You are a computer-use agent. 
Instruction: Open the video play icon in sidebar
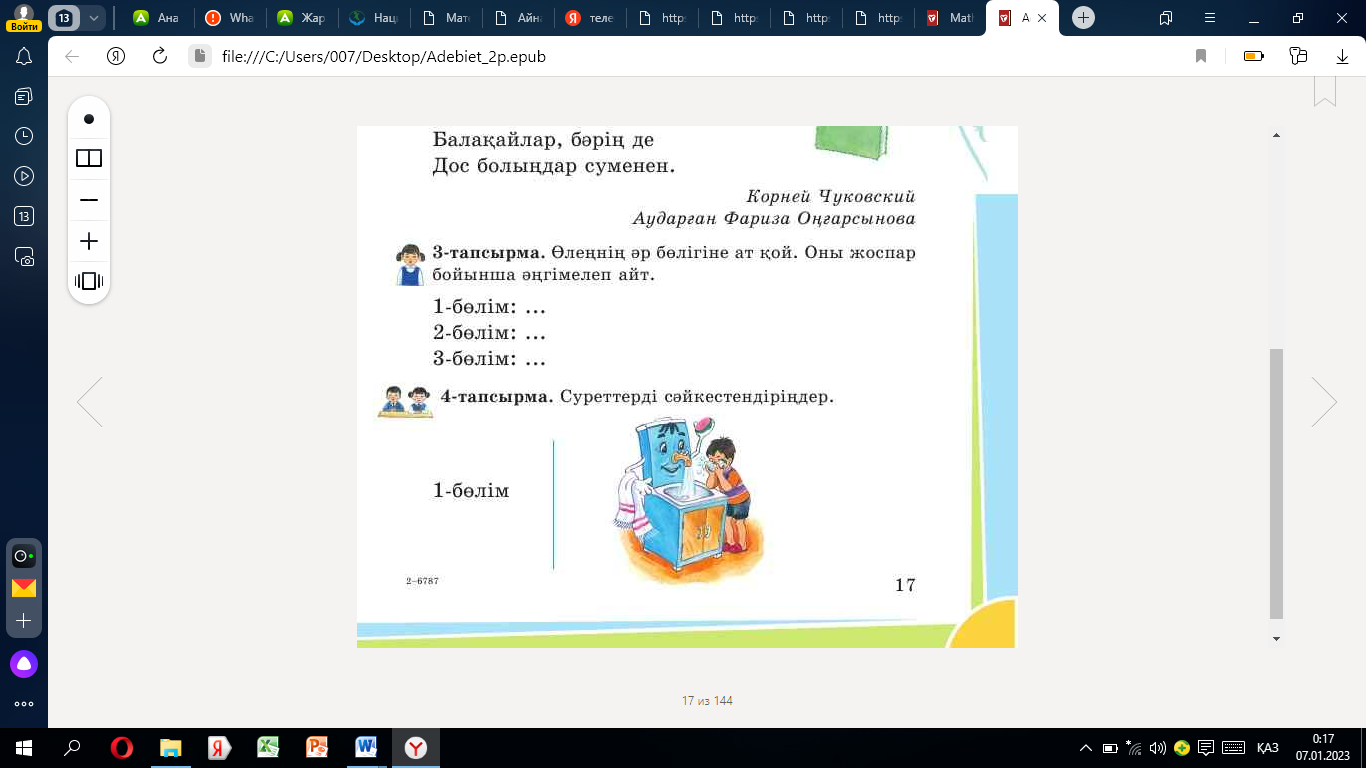point(24,176)
